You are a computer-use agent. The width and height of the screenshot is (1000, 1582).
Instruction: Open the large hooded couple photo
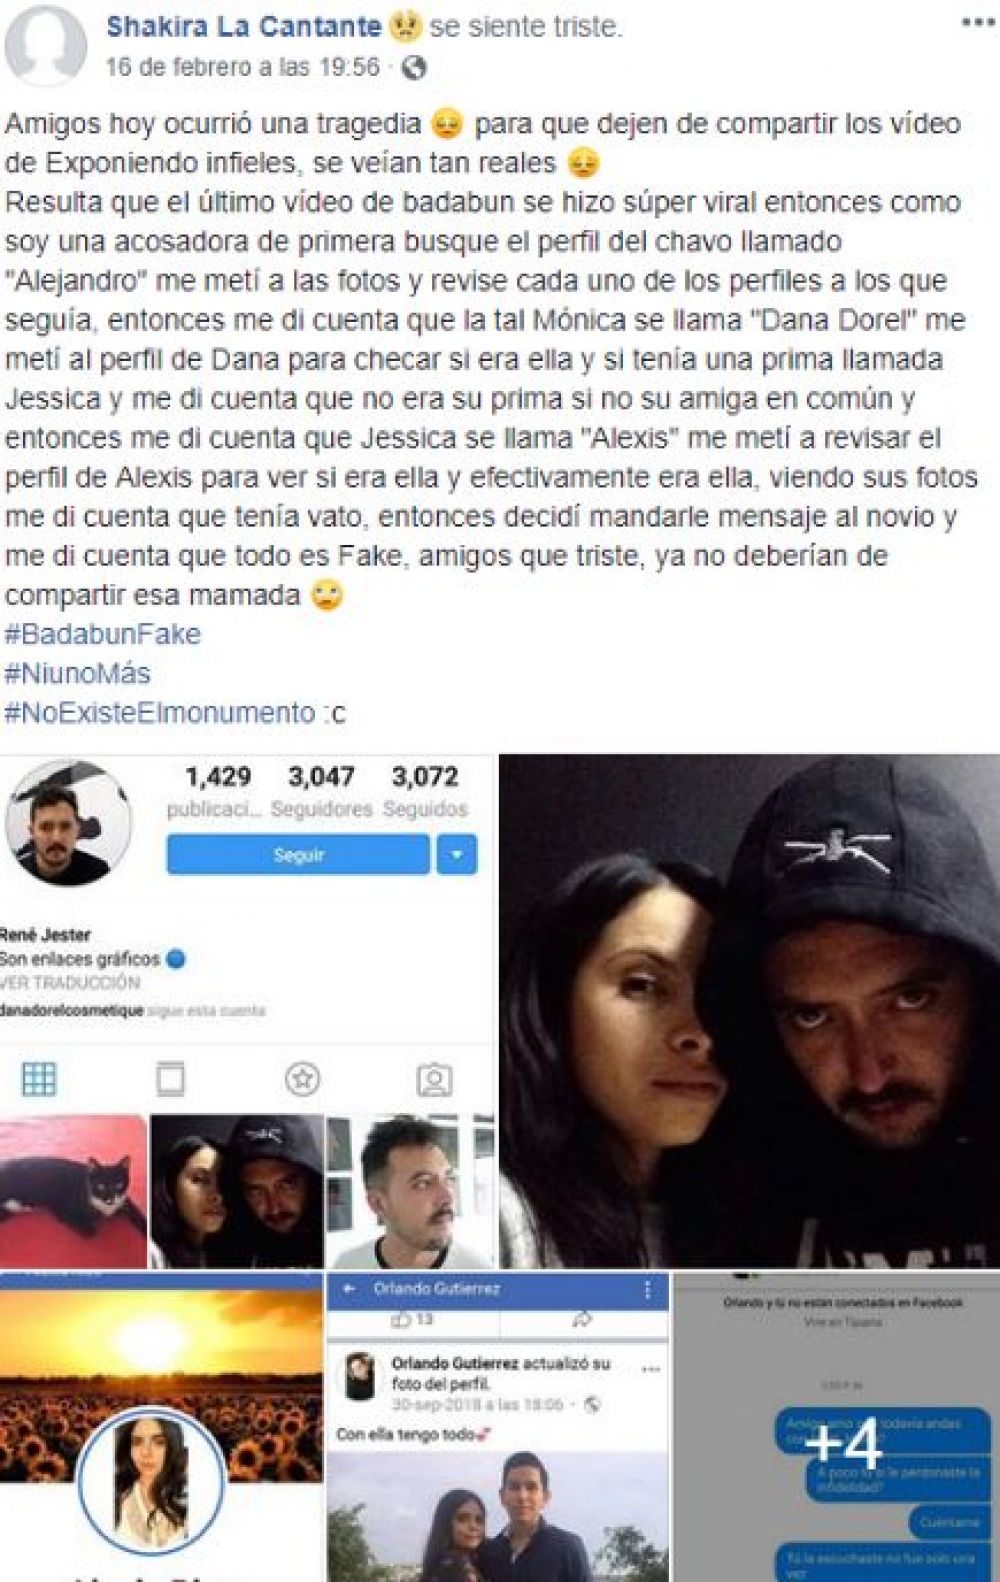749,1011
